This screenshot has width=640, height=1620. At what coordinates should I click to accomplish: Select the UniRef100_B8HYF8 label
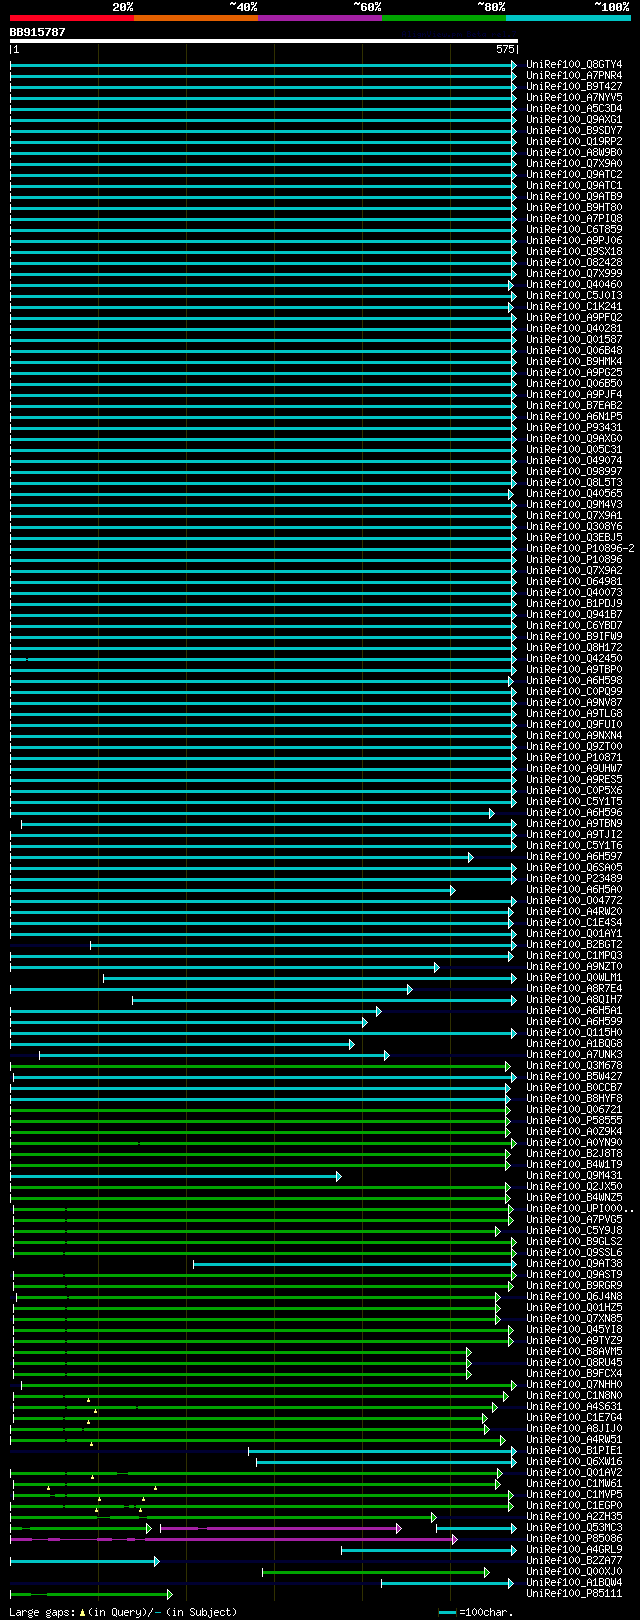click(574, 1098)
